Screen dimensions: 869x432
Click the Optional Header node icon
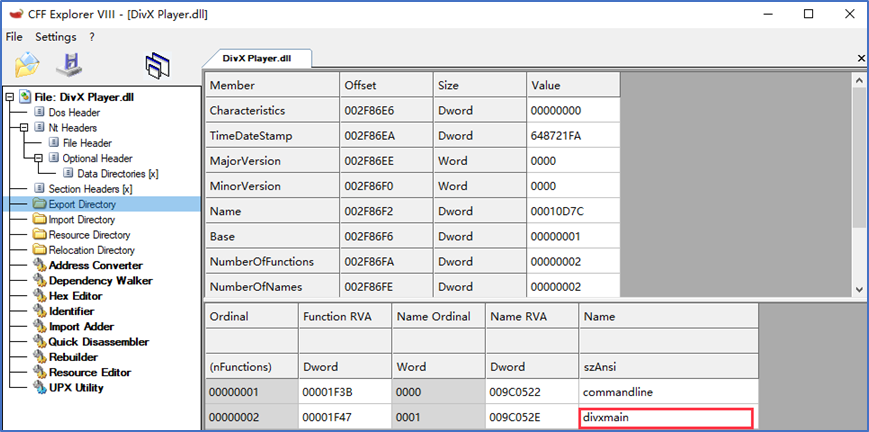click(x=54, y=158)
